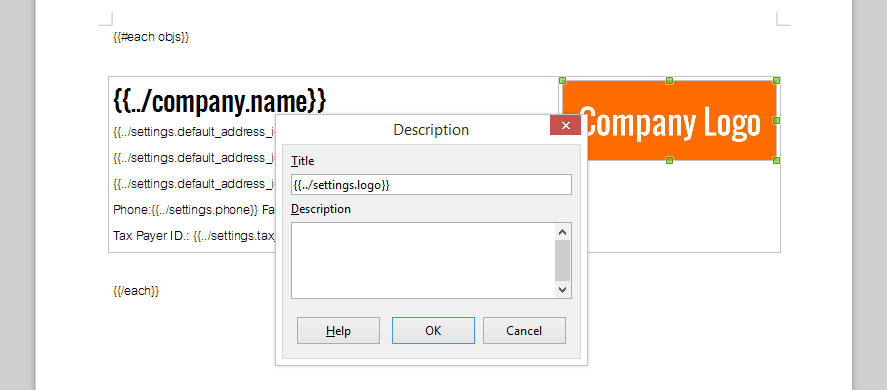Click the {{../company.name}} heading
Screen dimensions: 887x390
219,101
